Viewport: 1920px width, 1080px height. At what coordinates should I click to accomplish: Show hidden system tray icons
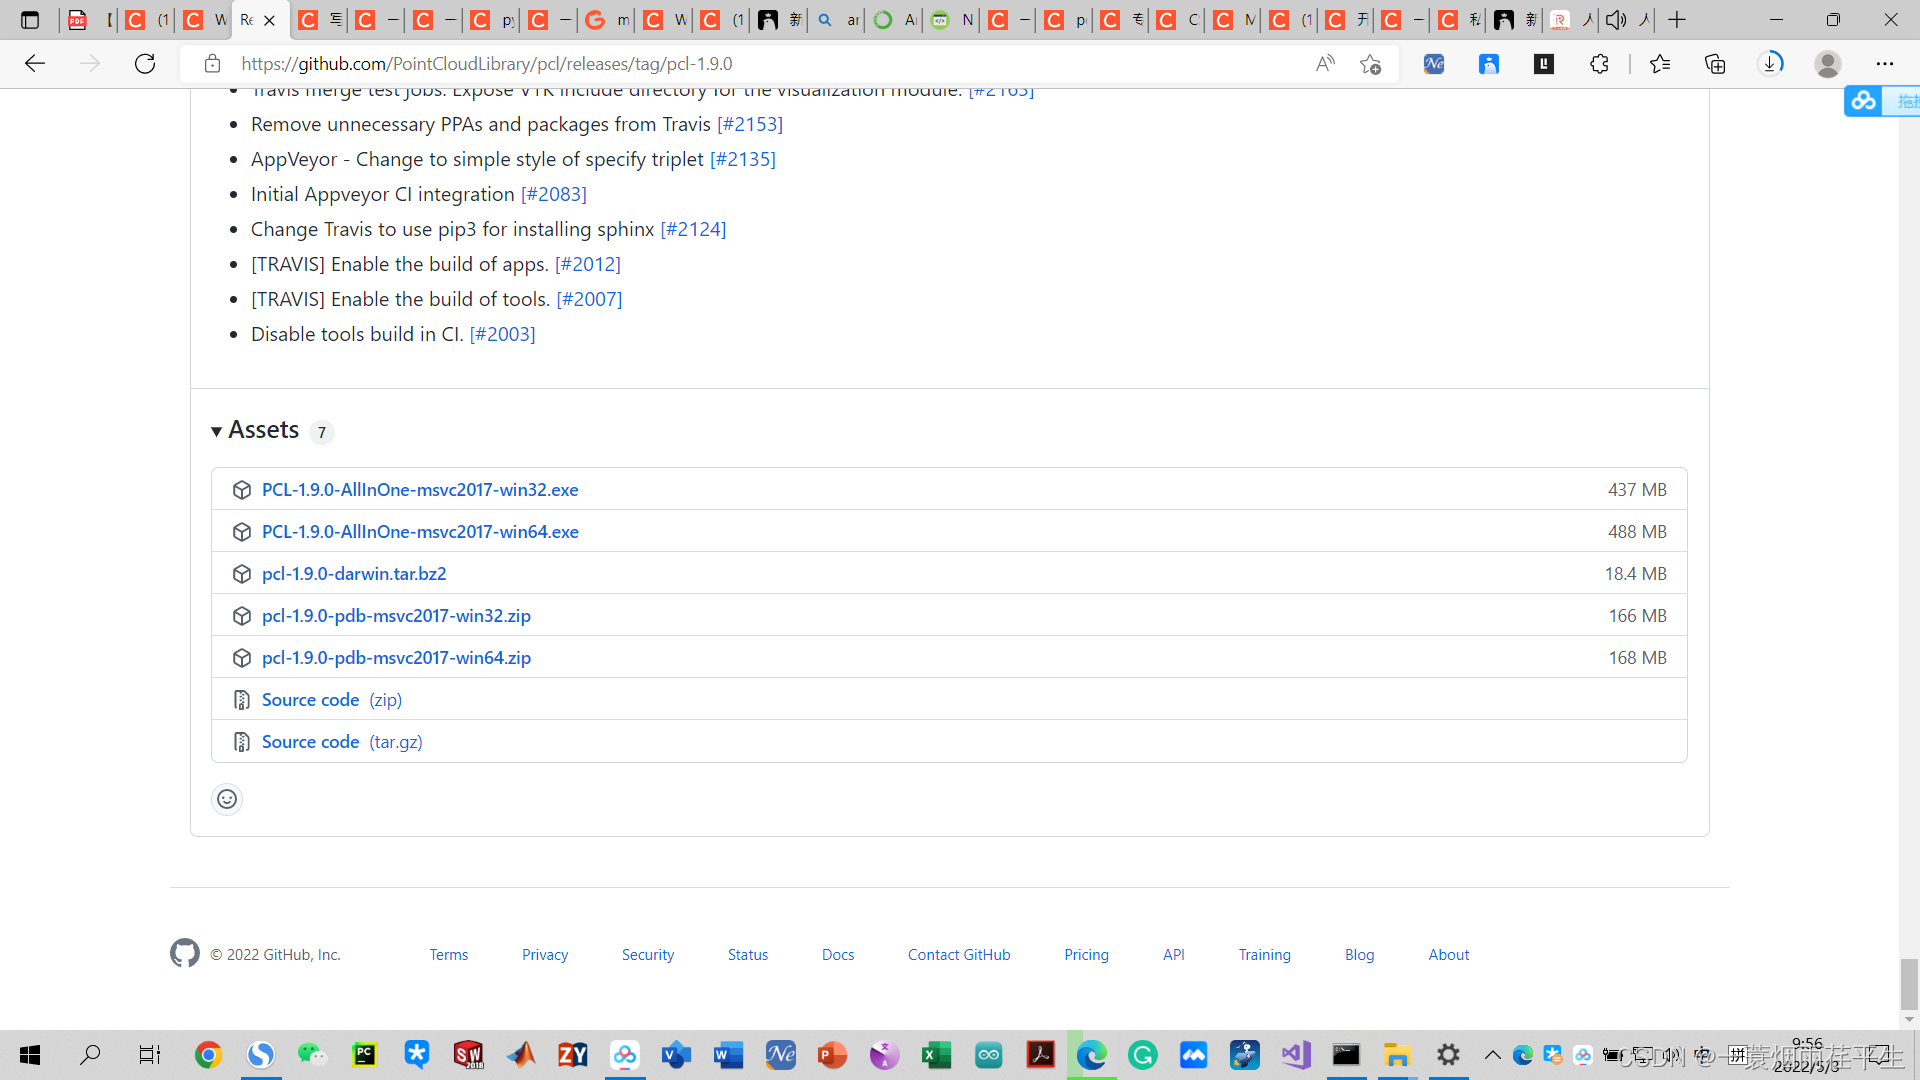(1493, 1055)
